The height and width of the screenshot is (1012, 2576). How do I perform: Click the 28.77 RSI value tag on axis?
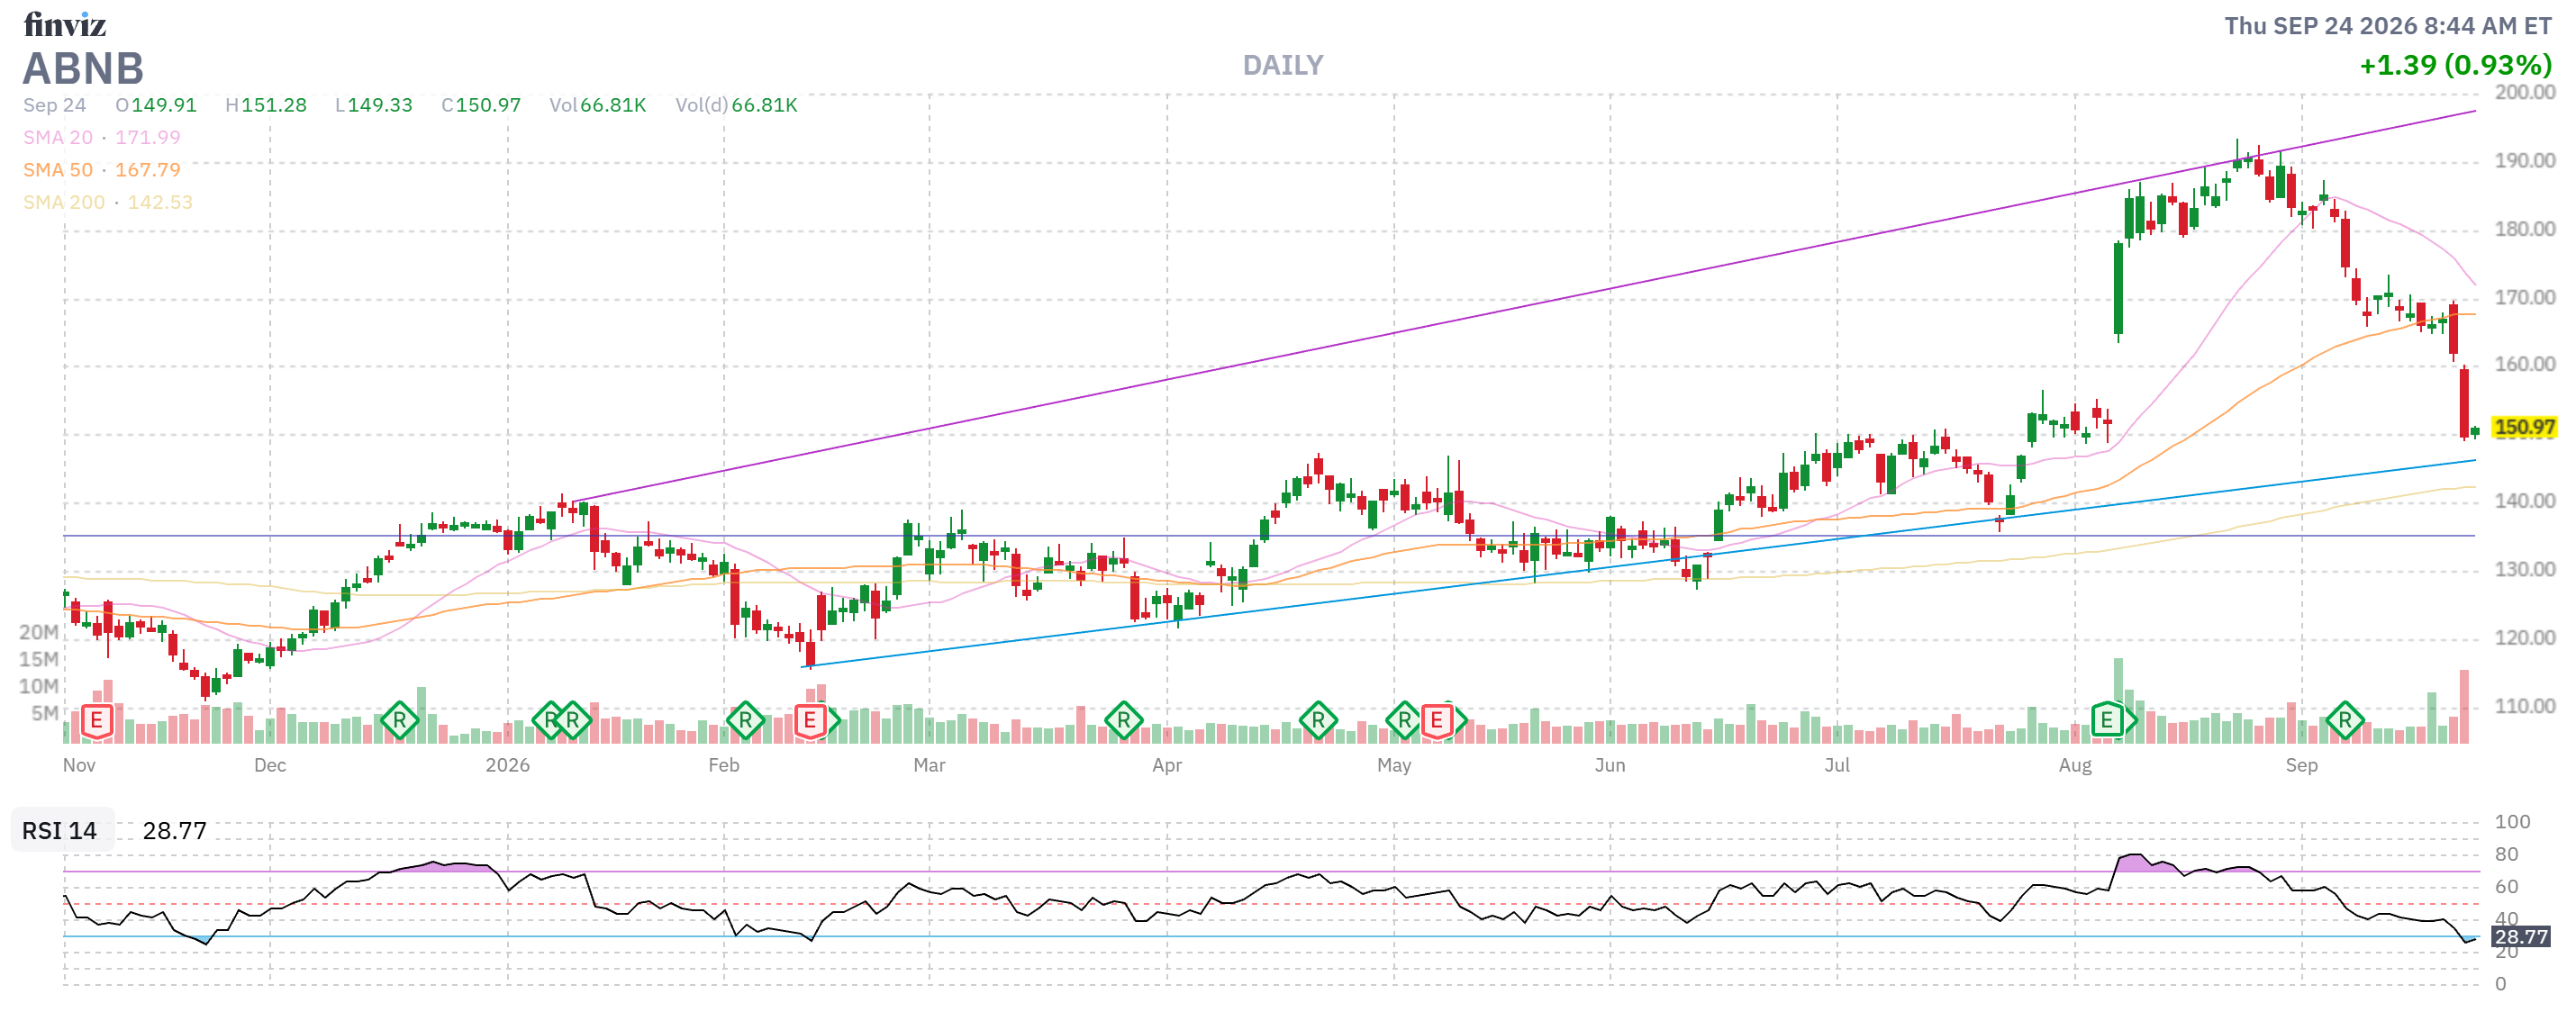[x=2520, y=936]
